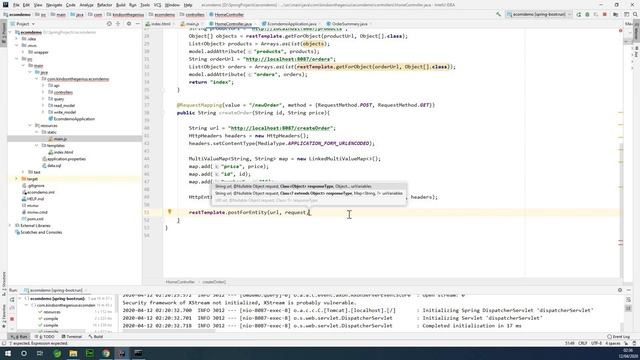The width and height of the screenshot is (640, 360).
Task: Open the VCS menu
Action: point(157,5)
